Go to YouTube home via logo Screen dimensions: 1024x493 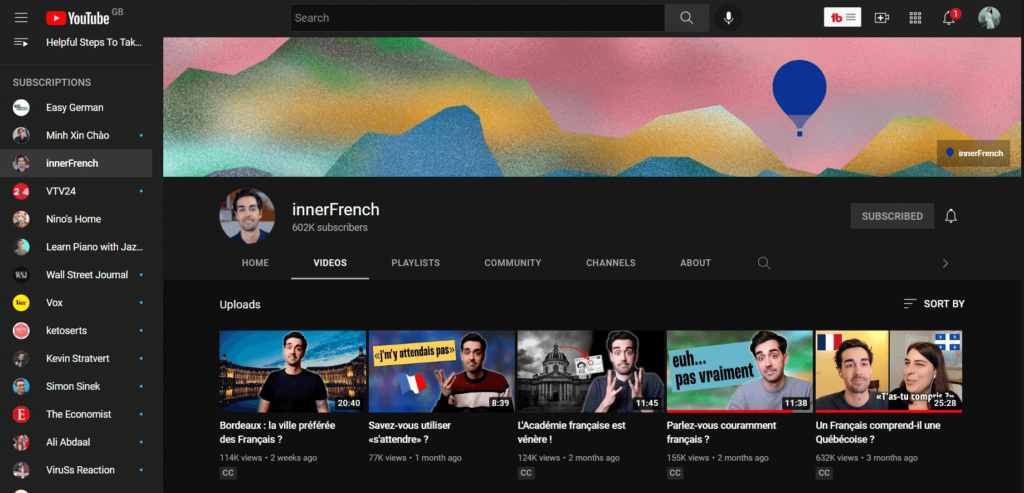pos(78,18)
